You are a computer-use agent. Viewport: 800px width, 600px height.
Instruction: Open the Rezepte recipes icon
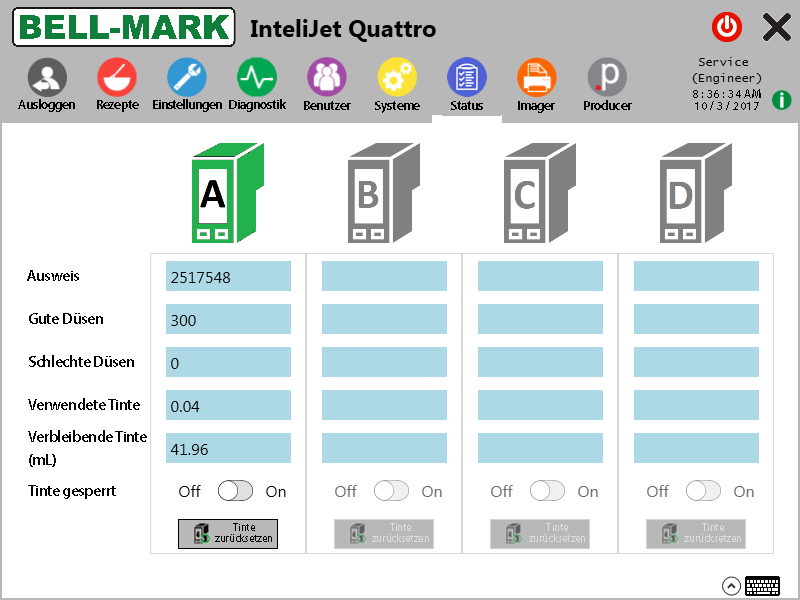click(x=117, y=77)
